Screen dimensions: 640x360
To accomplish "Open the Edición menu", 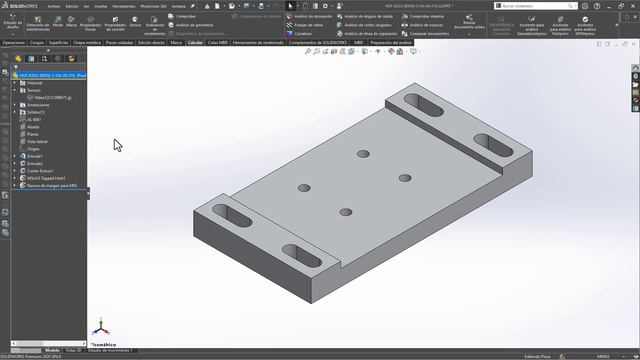I will coord(72,6).
